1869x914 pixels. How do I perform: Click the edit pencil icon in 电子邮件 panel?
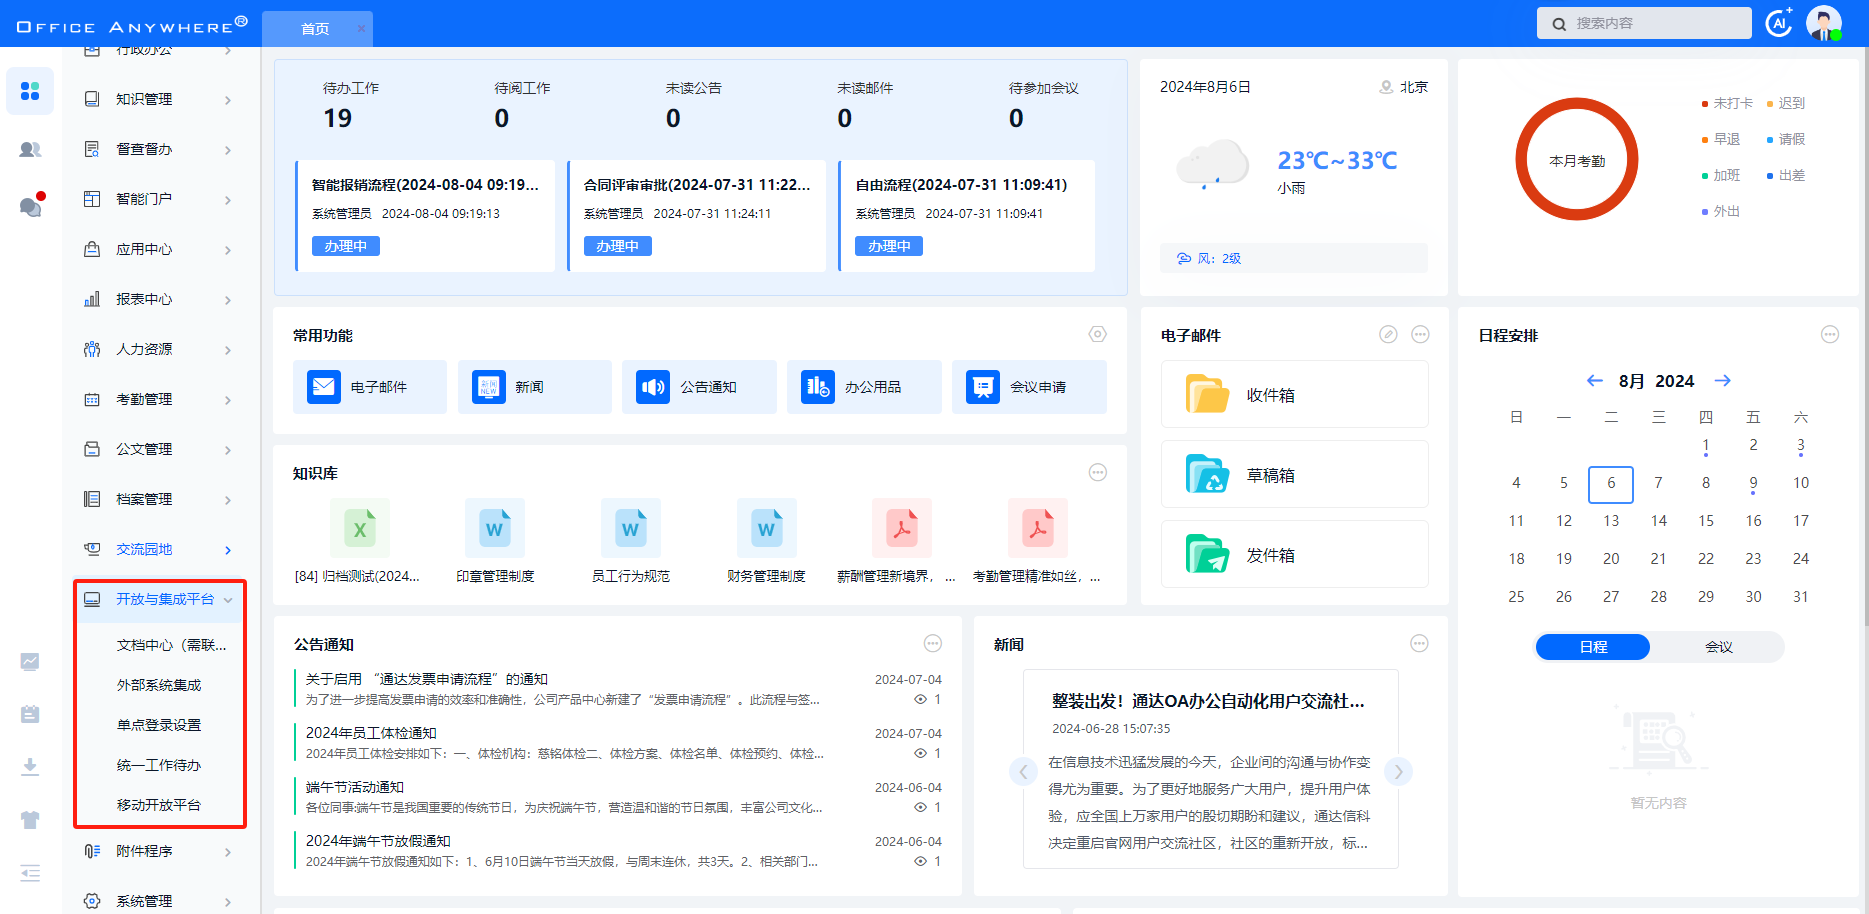click(x=1388, y=335)
